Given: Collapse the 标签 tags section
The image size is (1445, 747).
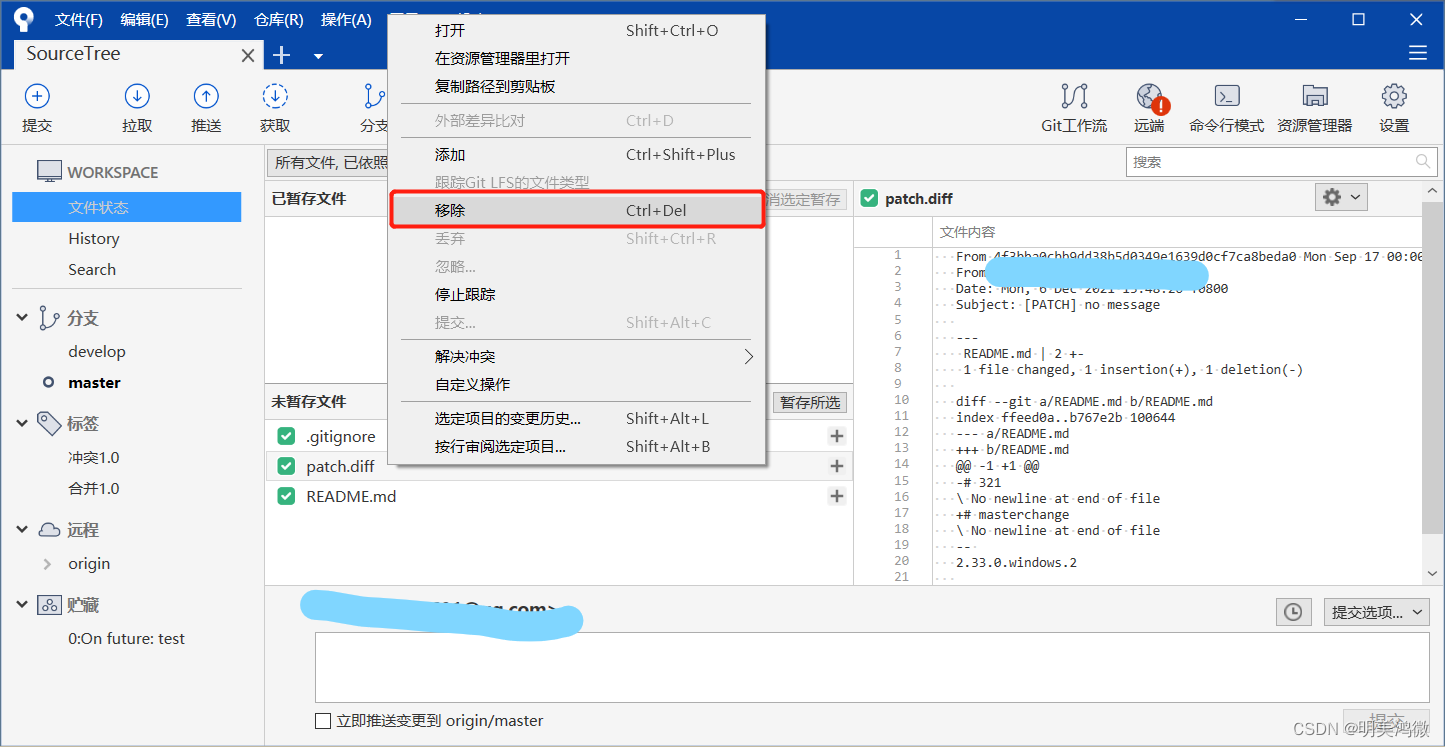Looking at the screenshot, I should (23, 424).
